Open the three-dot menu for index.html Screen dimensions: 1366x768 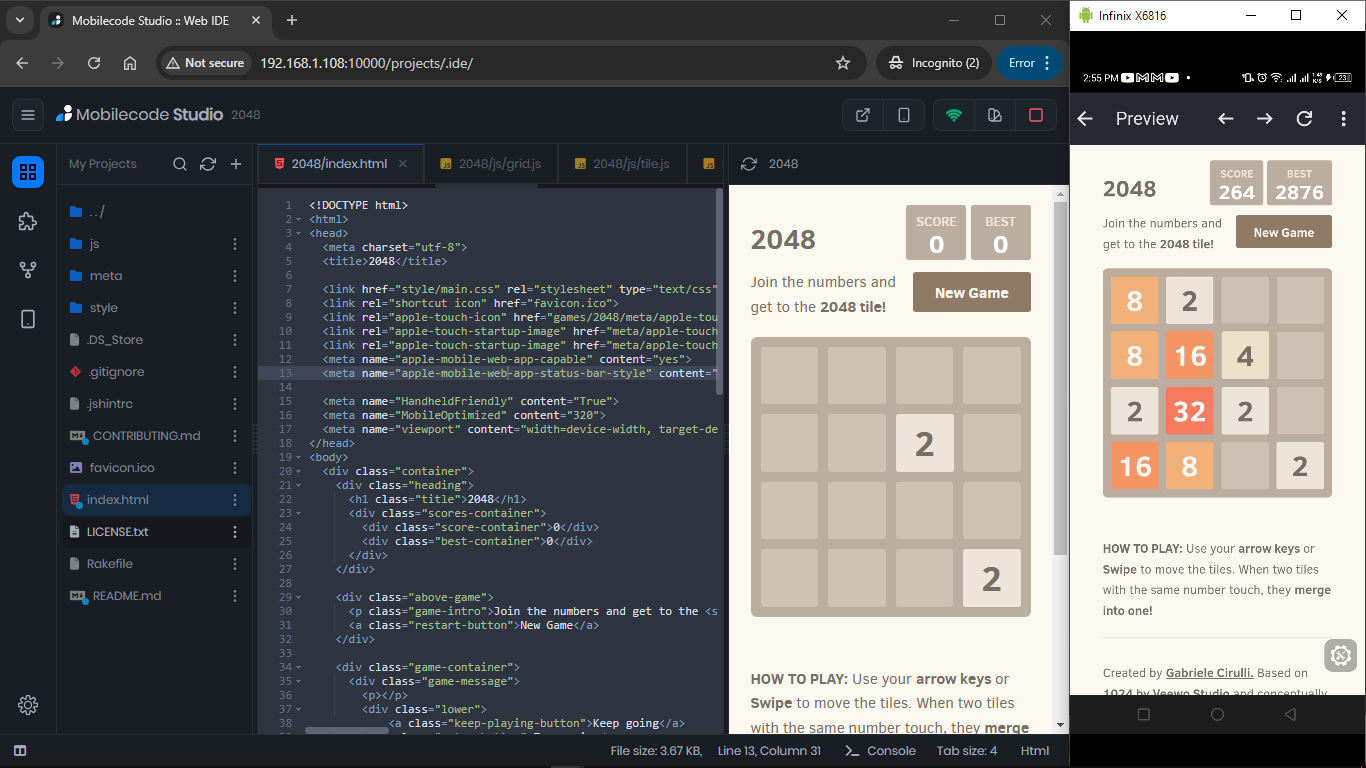[235, 500]
